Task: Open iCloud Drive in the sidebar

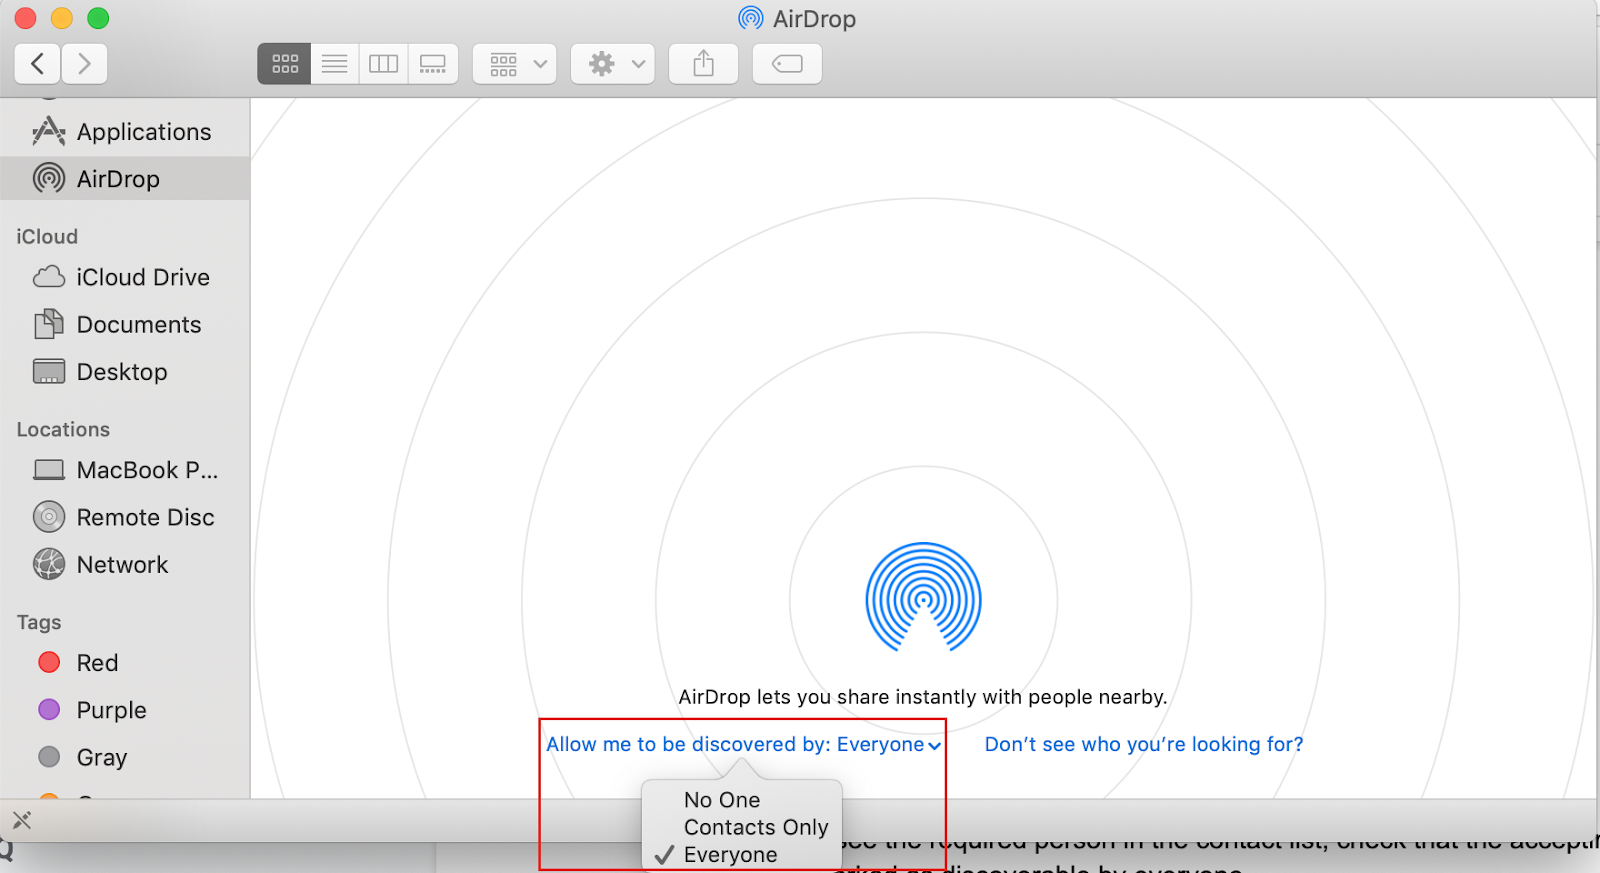Action: (x=125, y=277)
